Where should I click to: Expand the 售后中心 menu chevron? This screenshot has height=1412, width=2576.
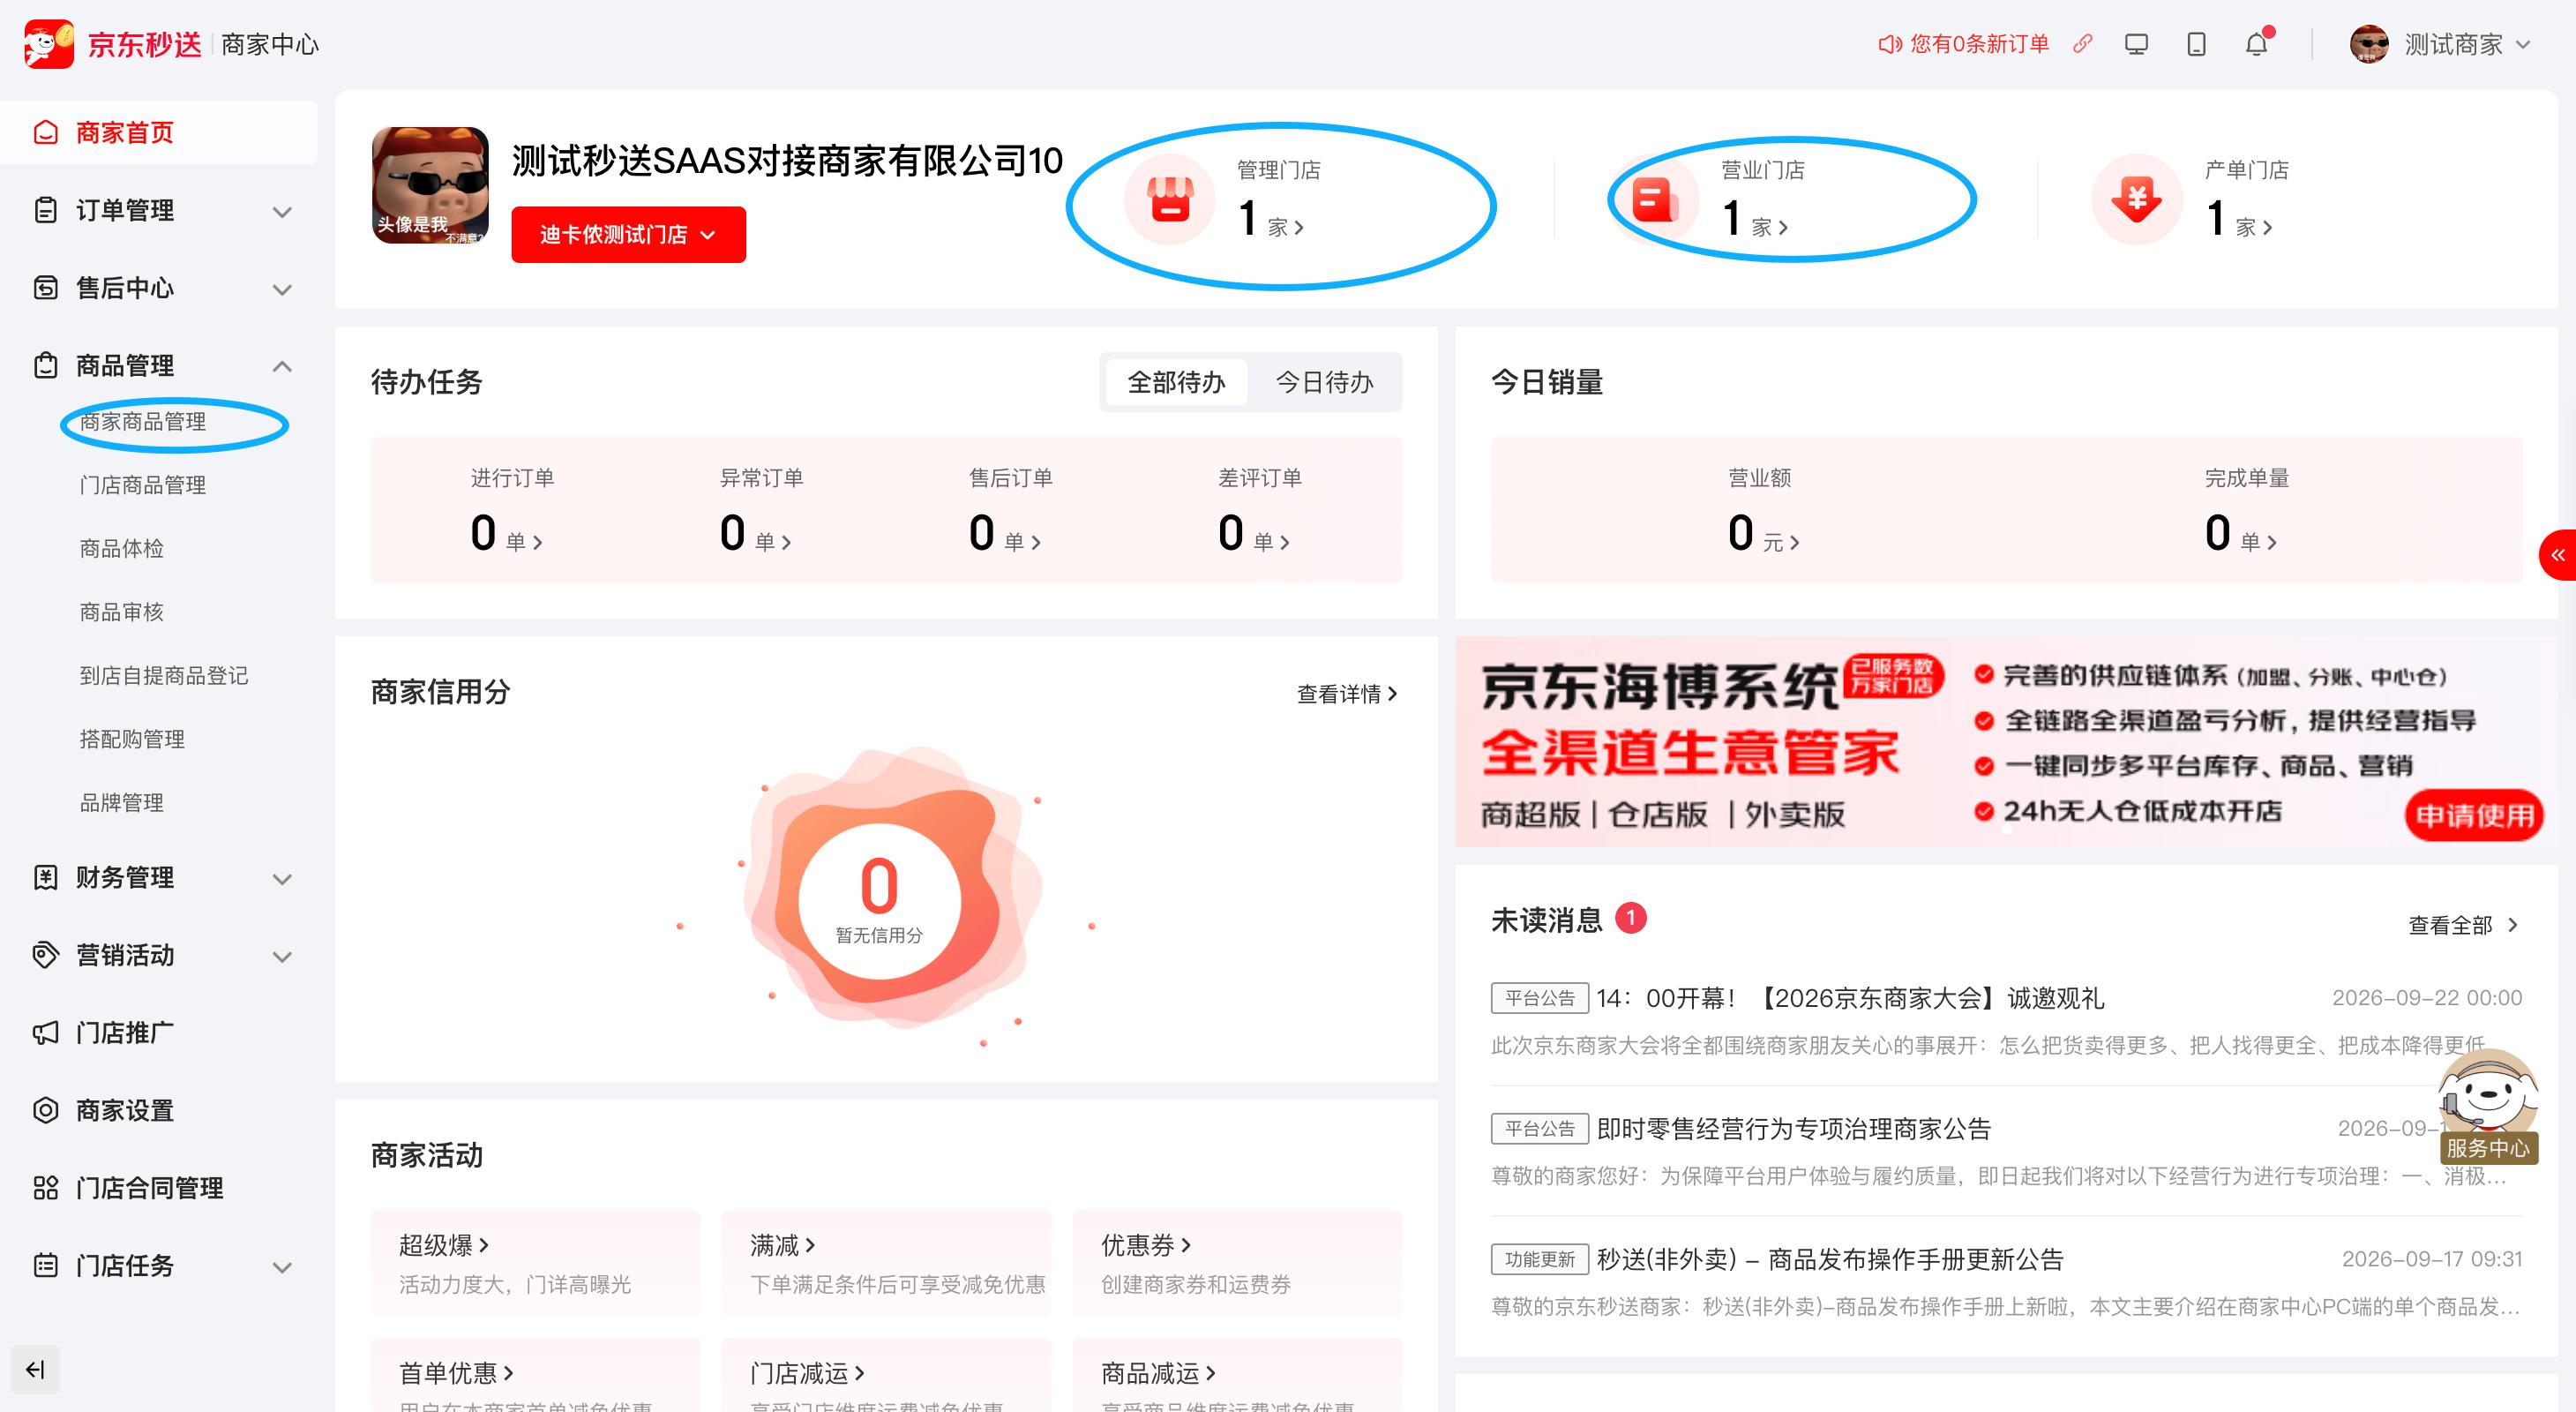[283, 289]
